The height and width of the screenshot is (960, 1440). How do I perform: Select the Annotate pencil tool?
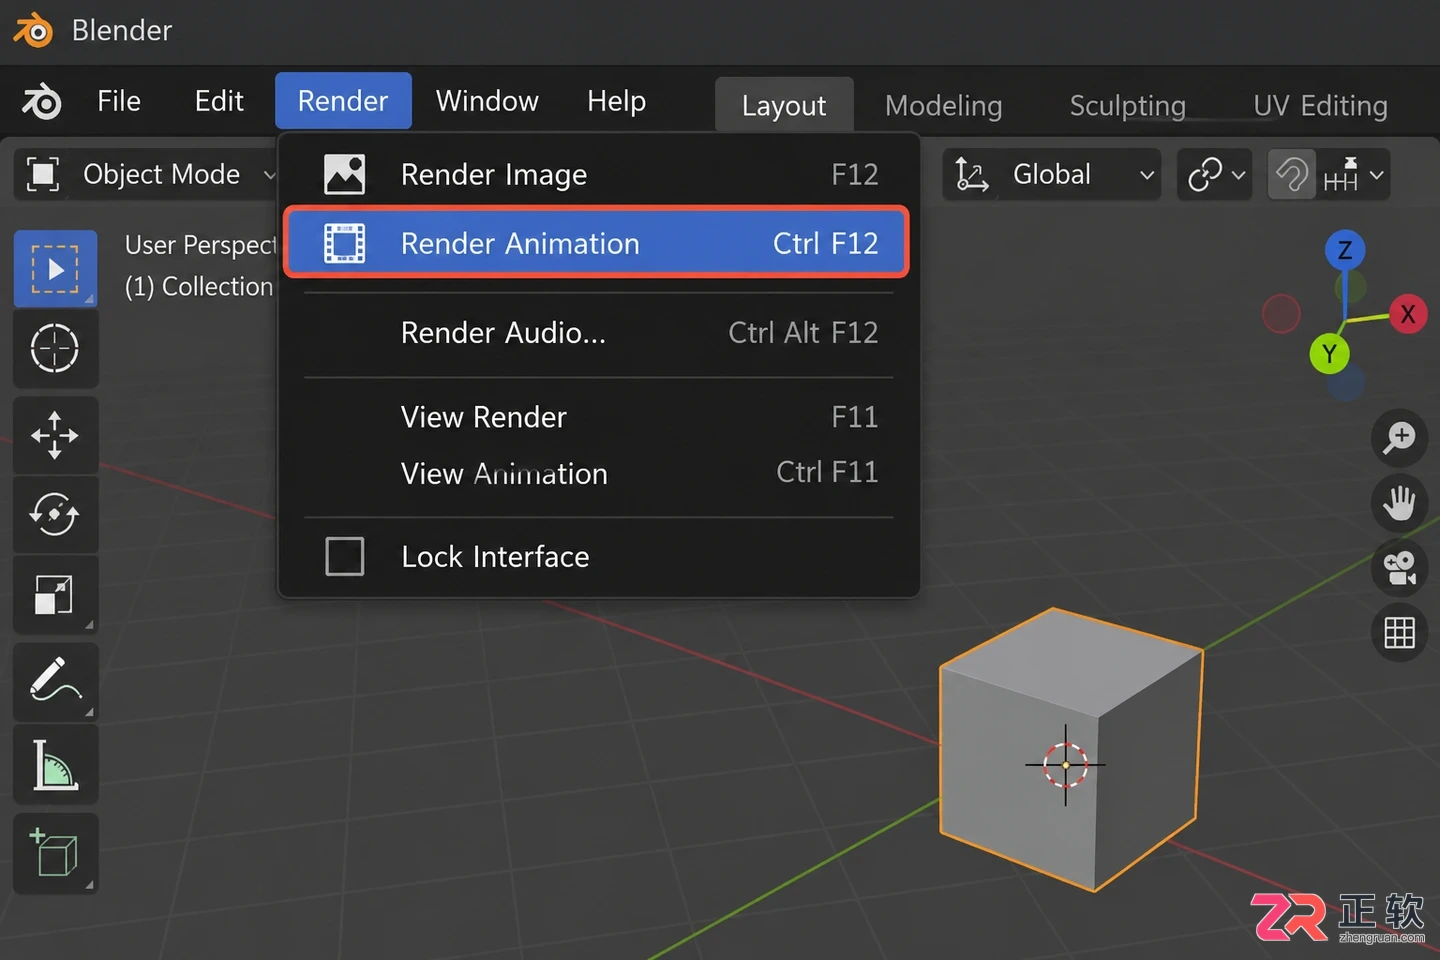coord(55,681)
